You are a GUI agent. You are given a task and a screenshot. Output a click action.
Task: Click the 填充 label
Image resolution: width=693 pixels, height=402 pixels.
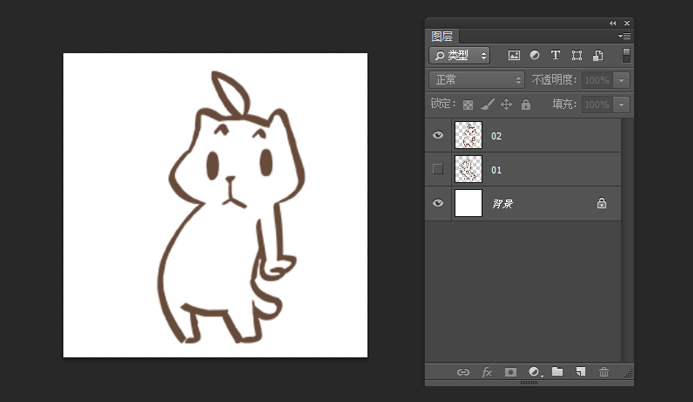(564, 104)
